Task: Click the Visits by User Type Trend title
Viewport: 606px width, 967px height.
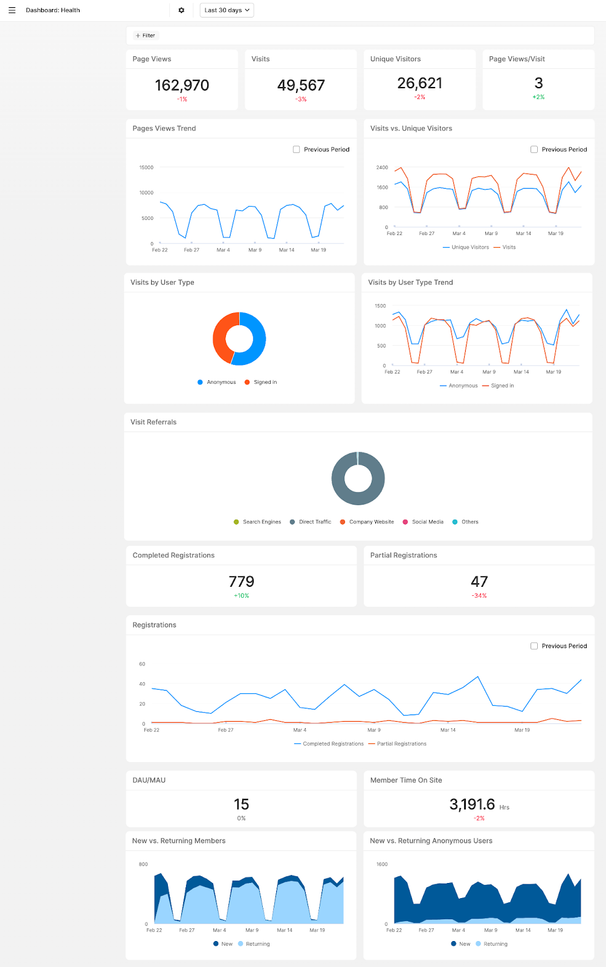Action: pyautogui.click(x=411, y=282)
